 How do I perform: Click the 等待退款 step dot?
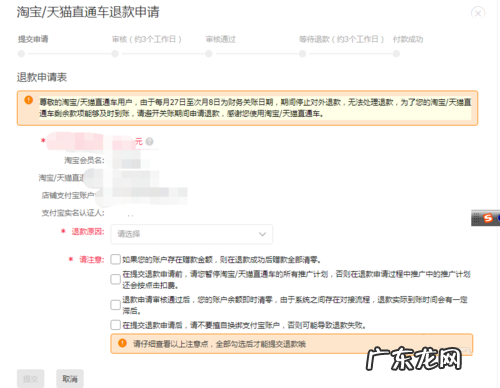point(302,54)
